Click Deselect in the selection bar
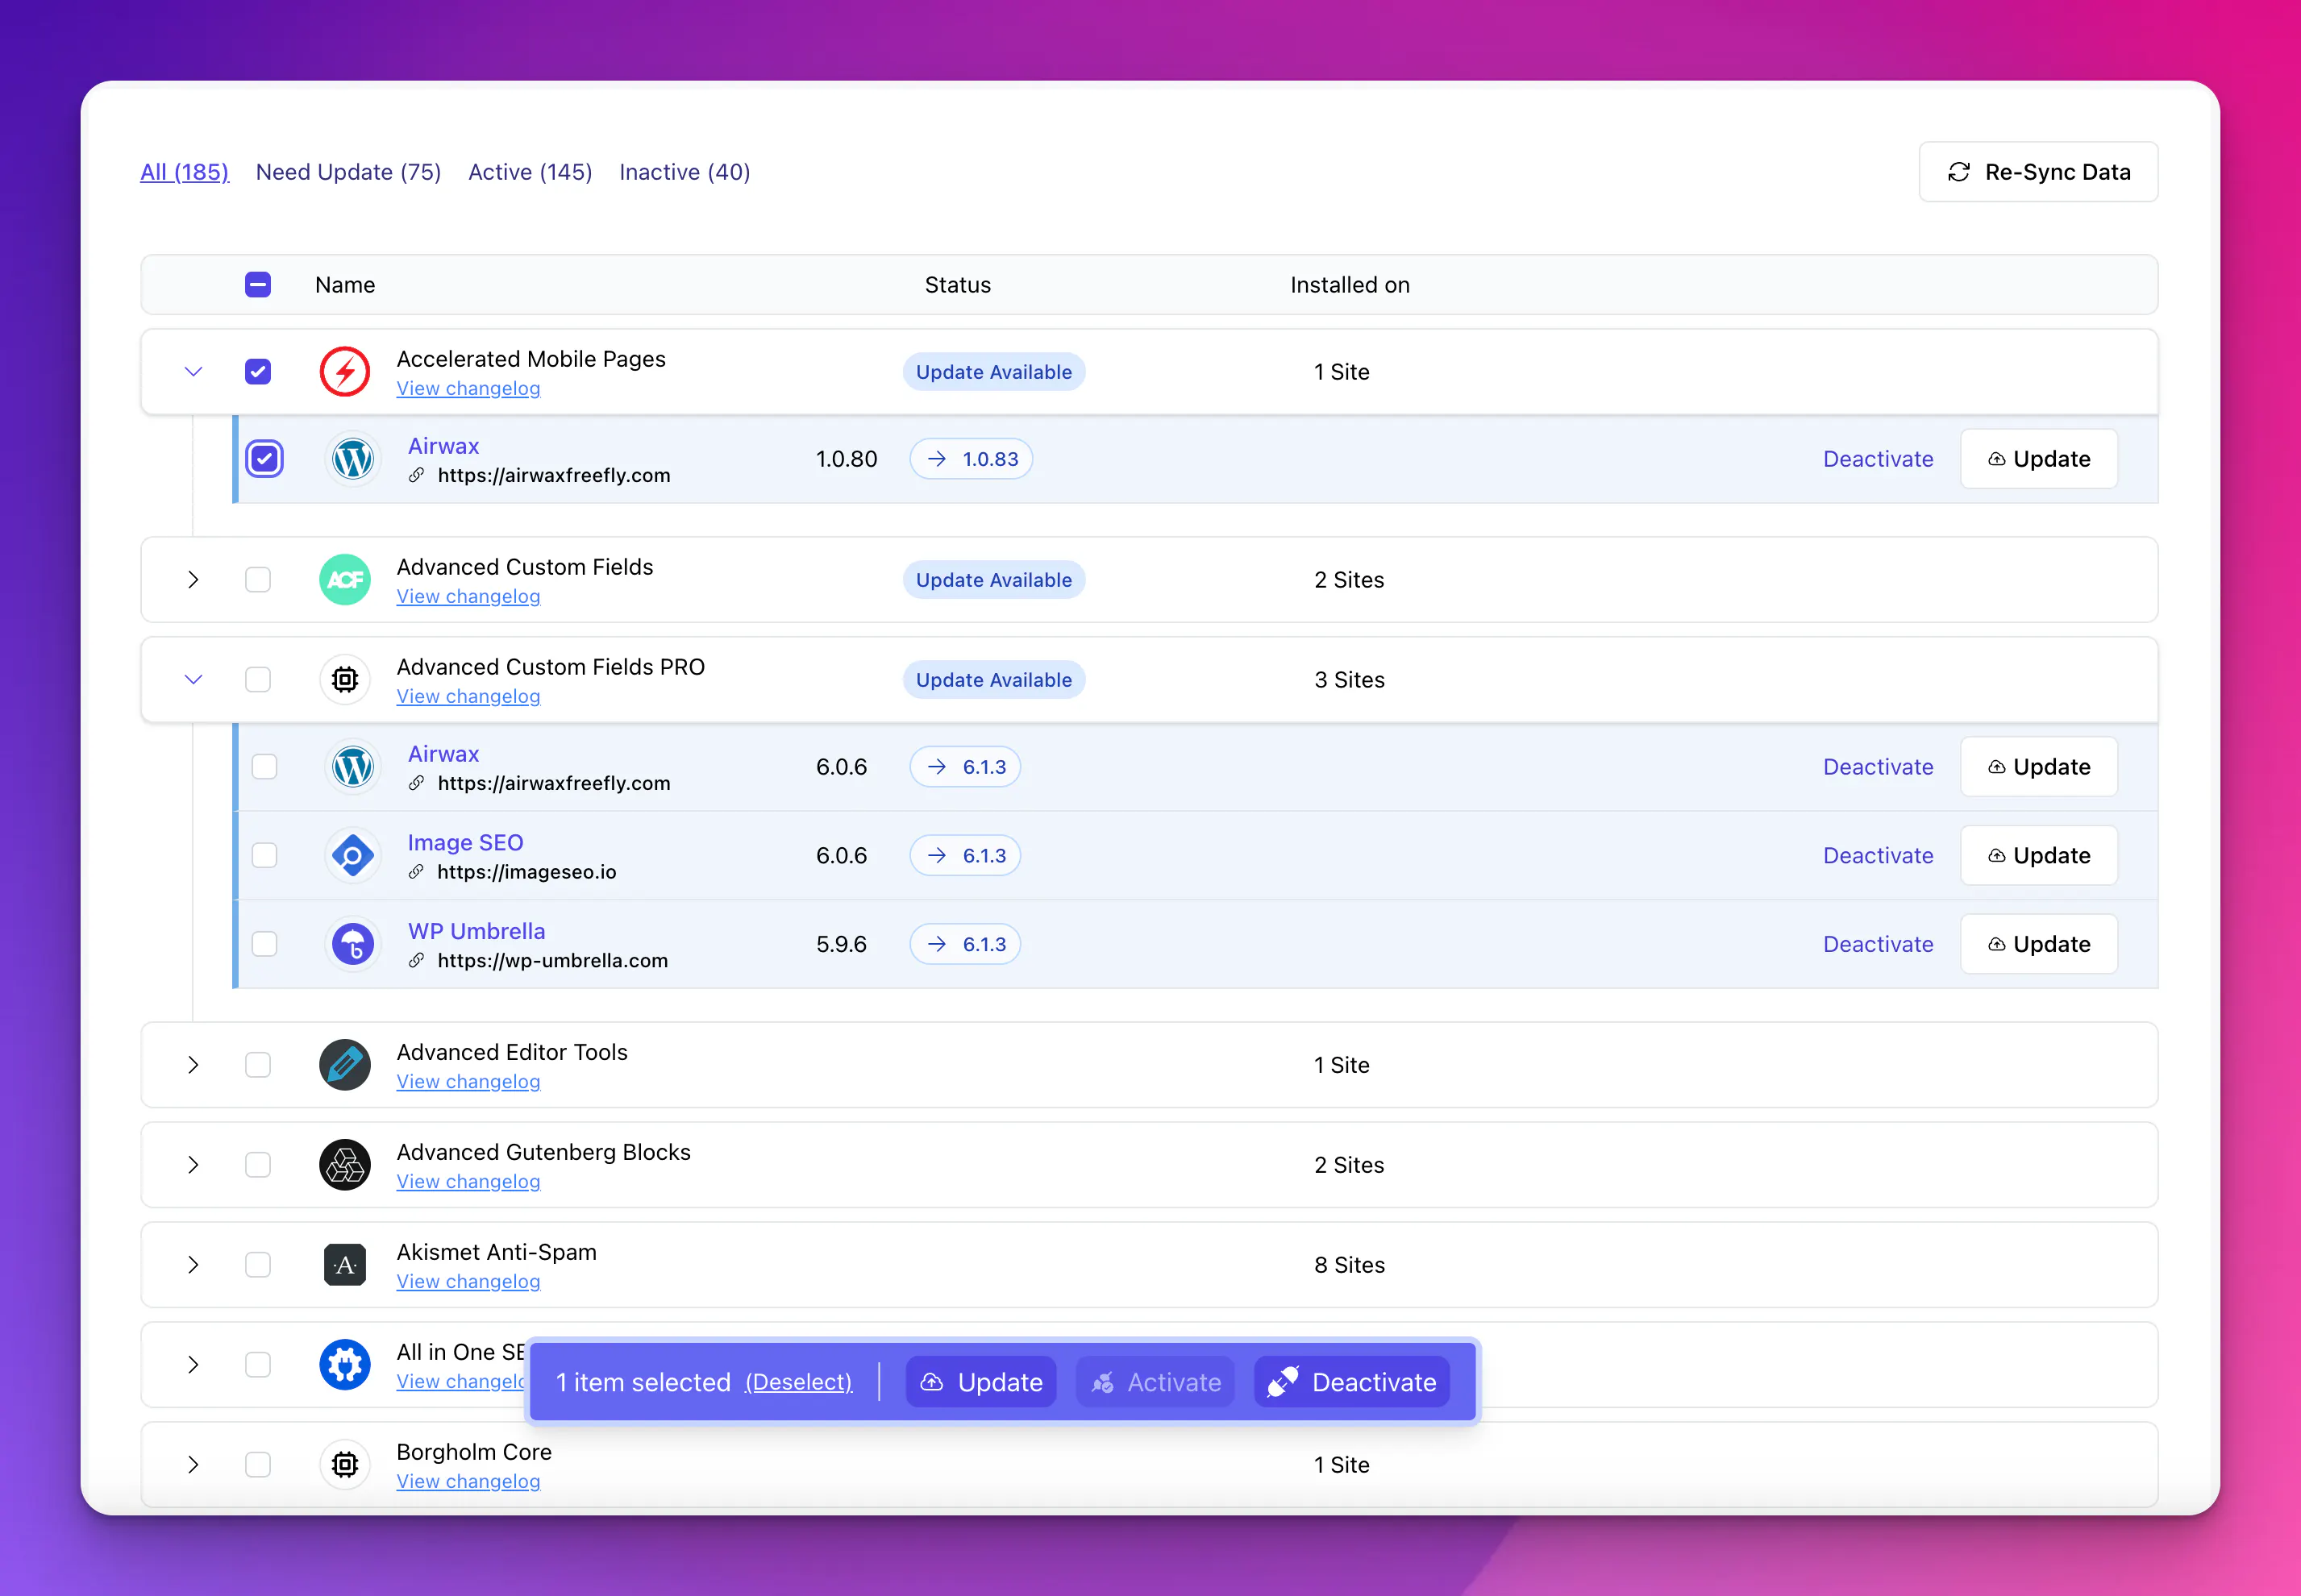 798,1382
